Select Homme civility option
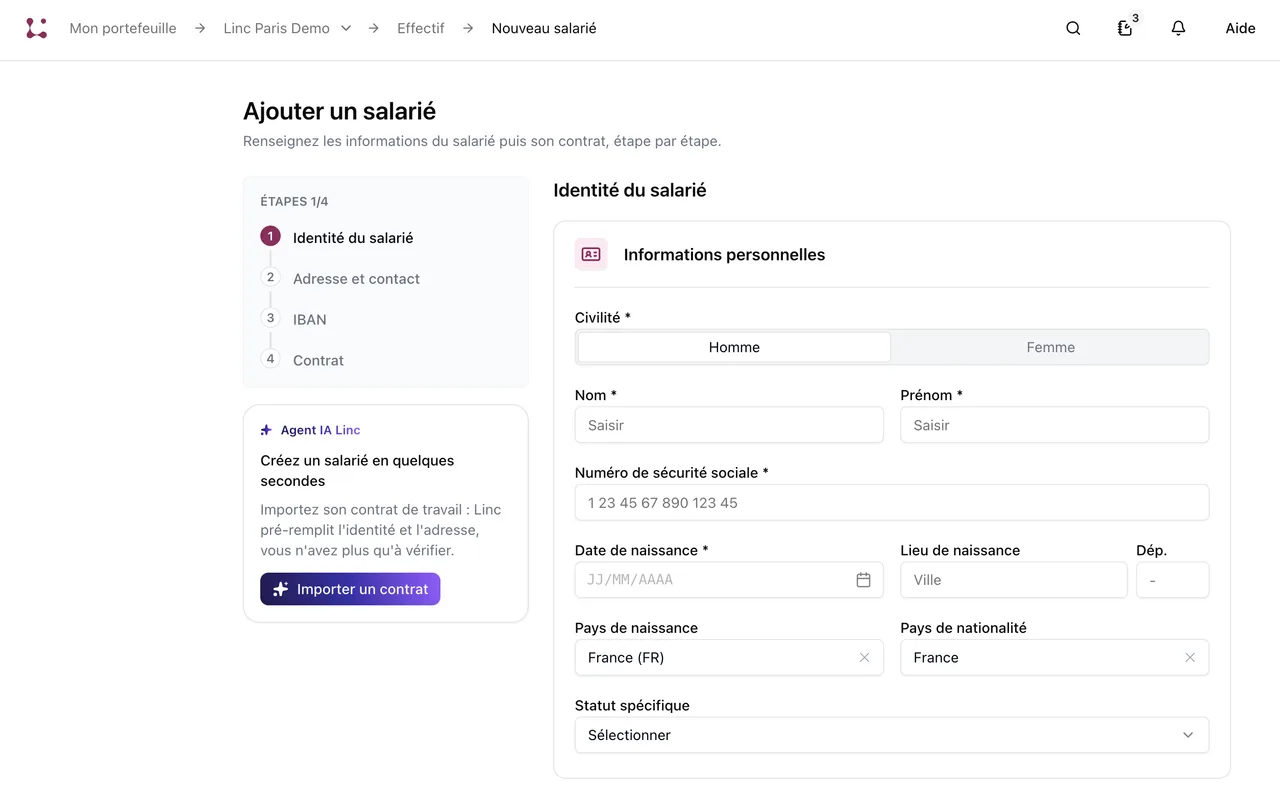The image size is (1280, 786). pos(734,347)
